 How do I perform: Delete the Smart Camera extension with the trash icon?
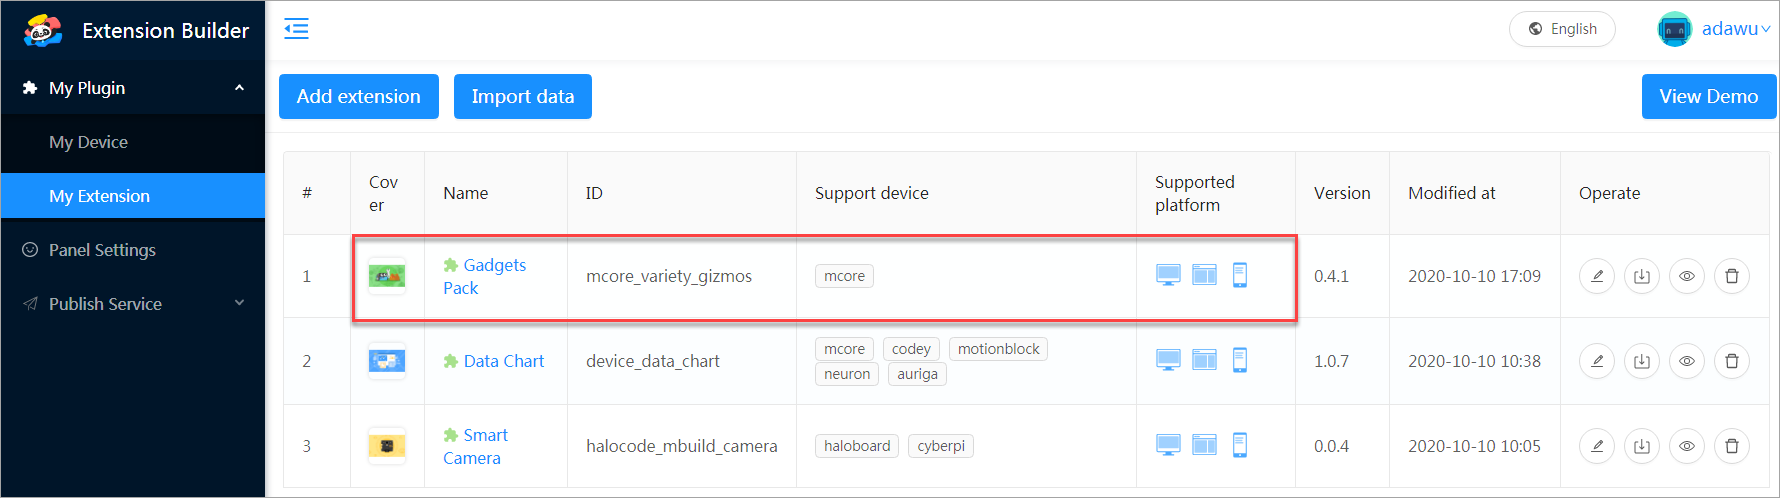point(1732,446)
